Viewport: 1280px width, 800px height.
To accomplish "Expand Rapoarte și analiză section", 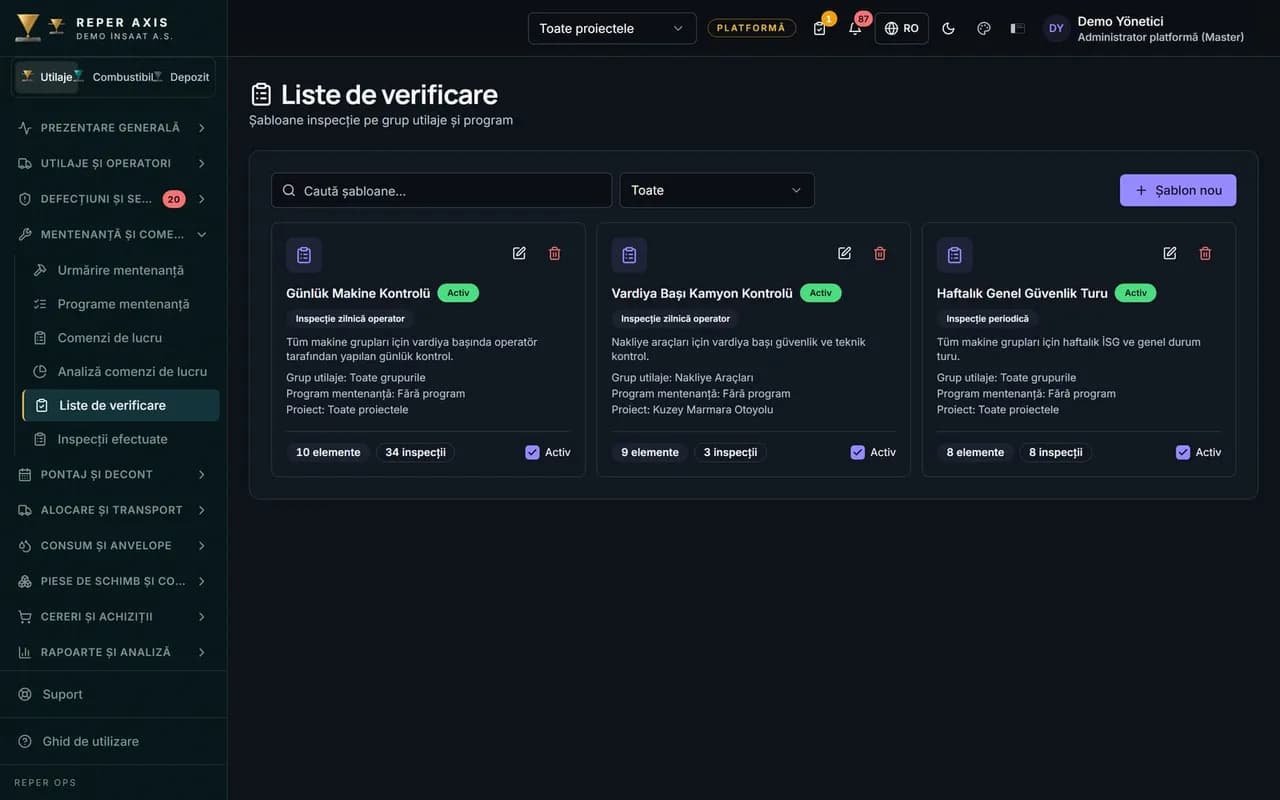I will point(113,652).
